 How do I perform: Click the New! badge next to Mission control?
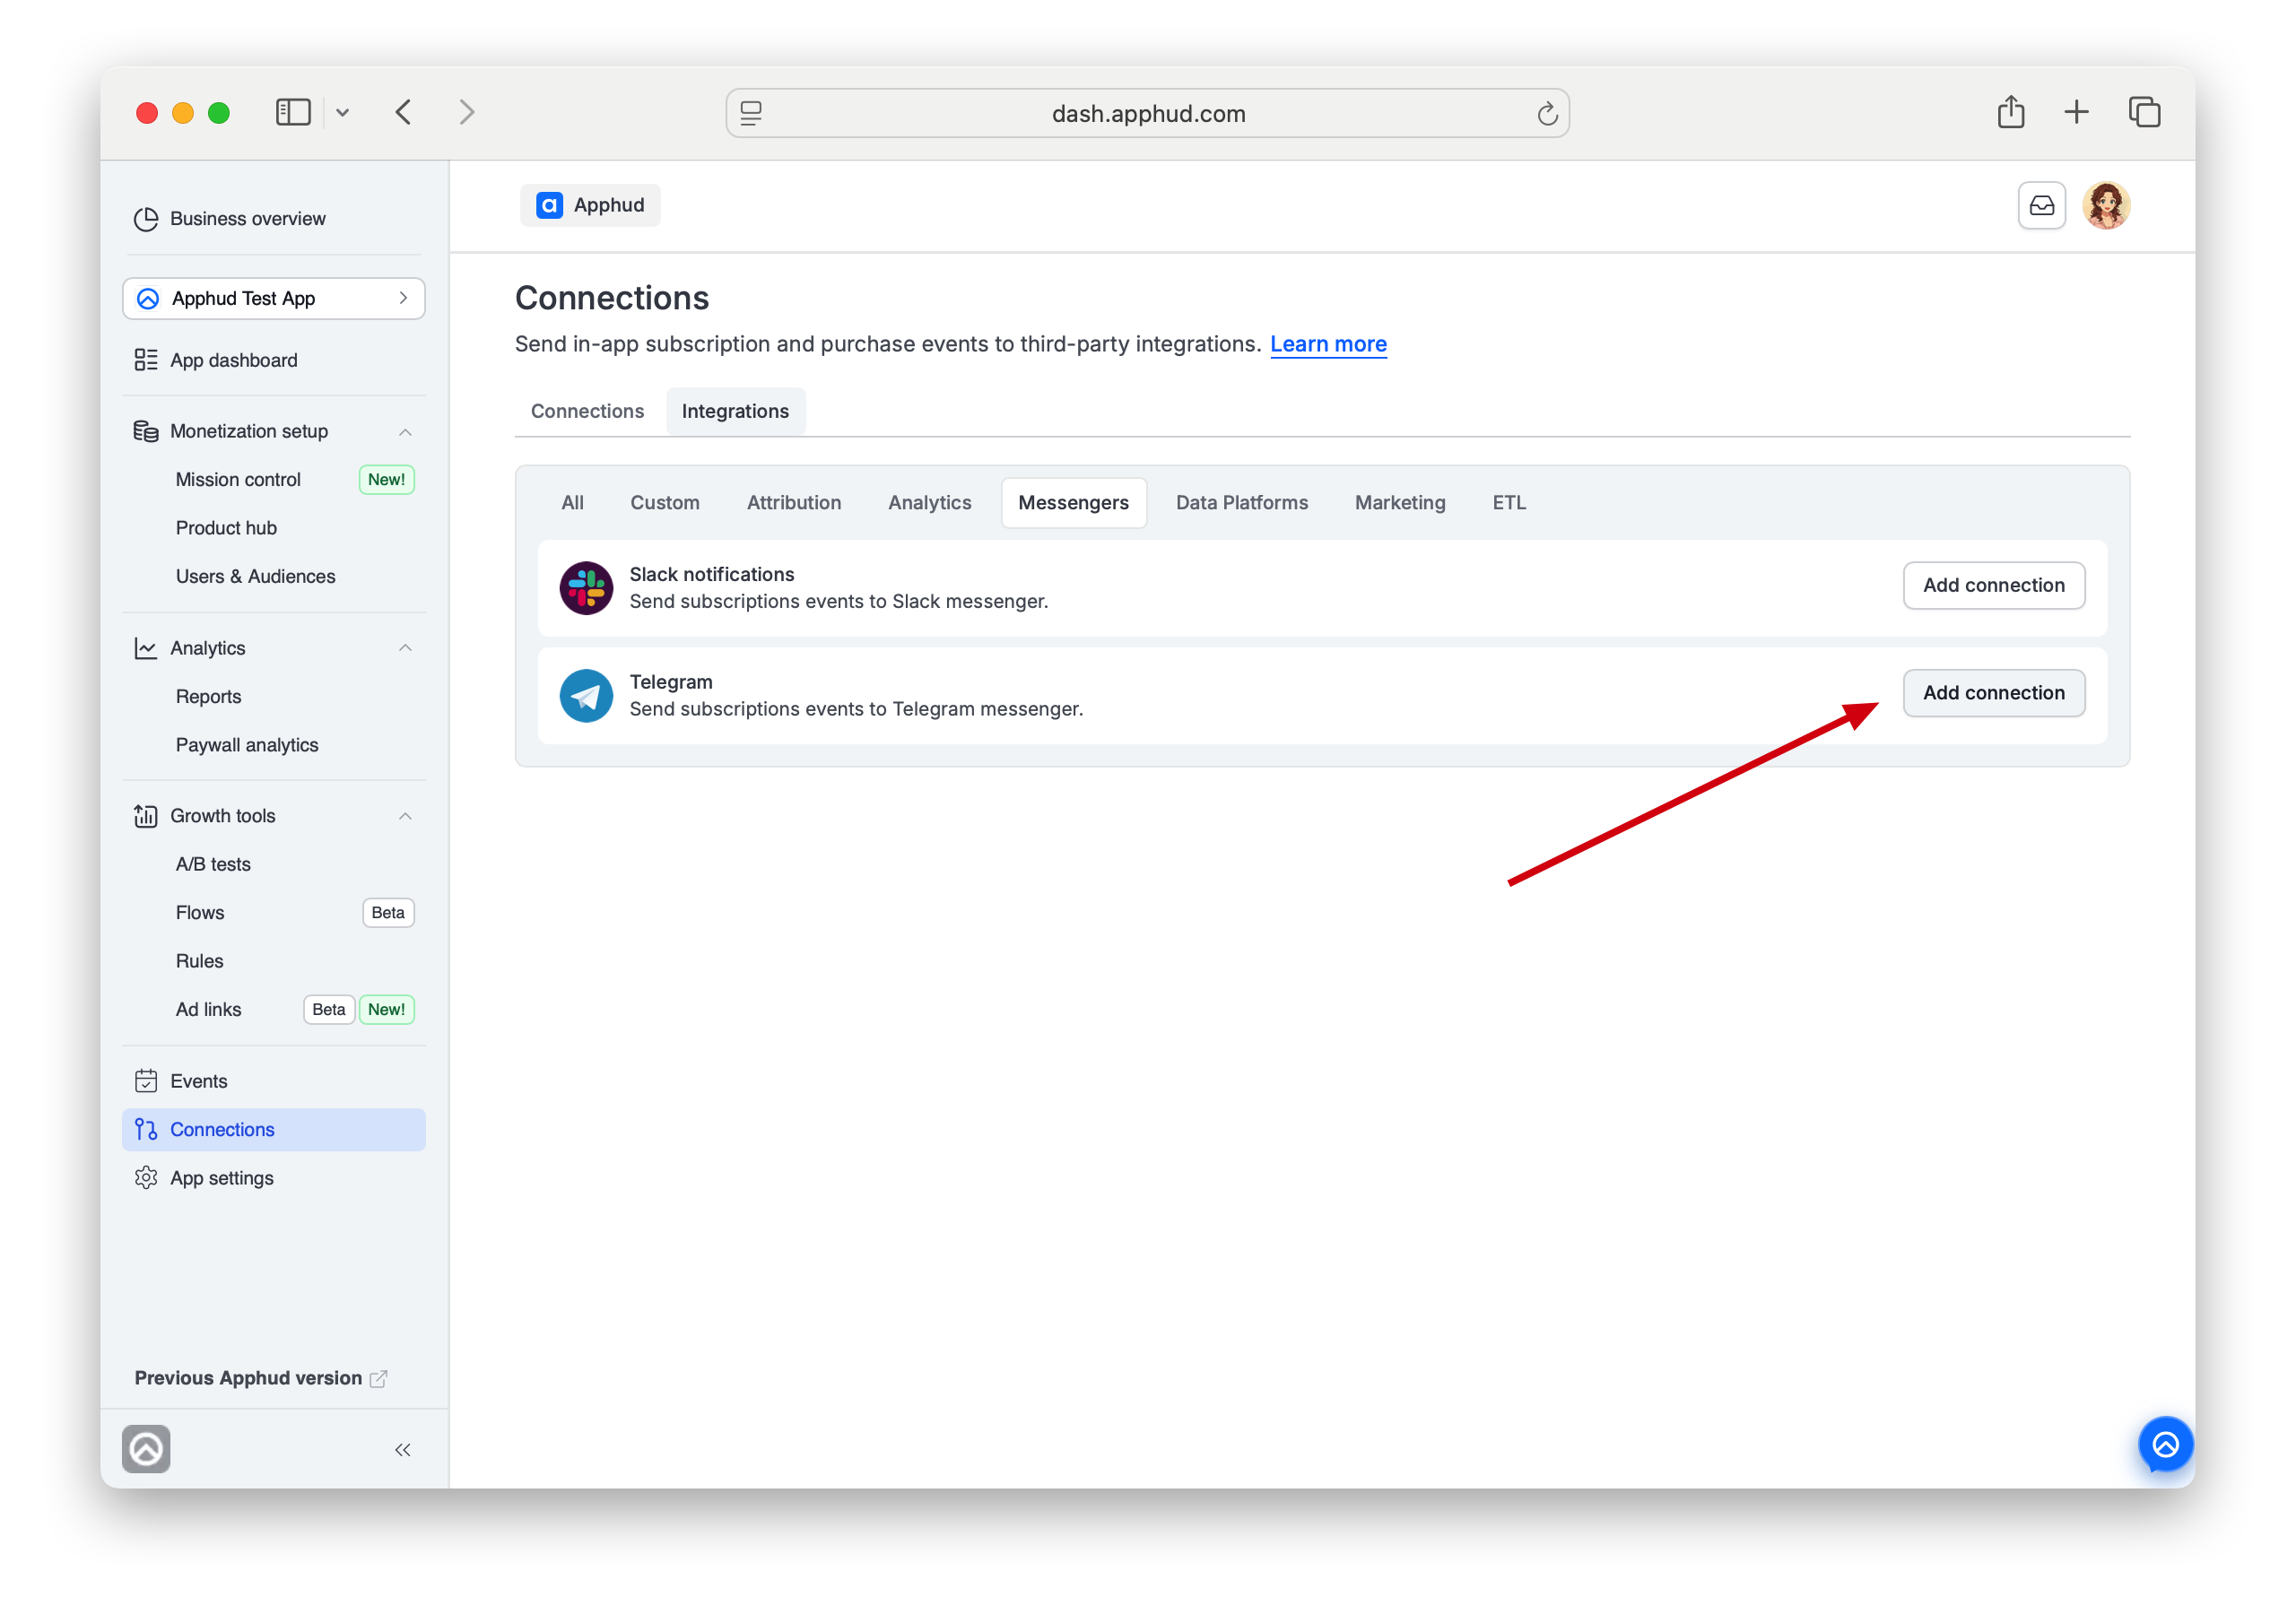(386, 480)
